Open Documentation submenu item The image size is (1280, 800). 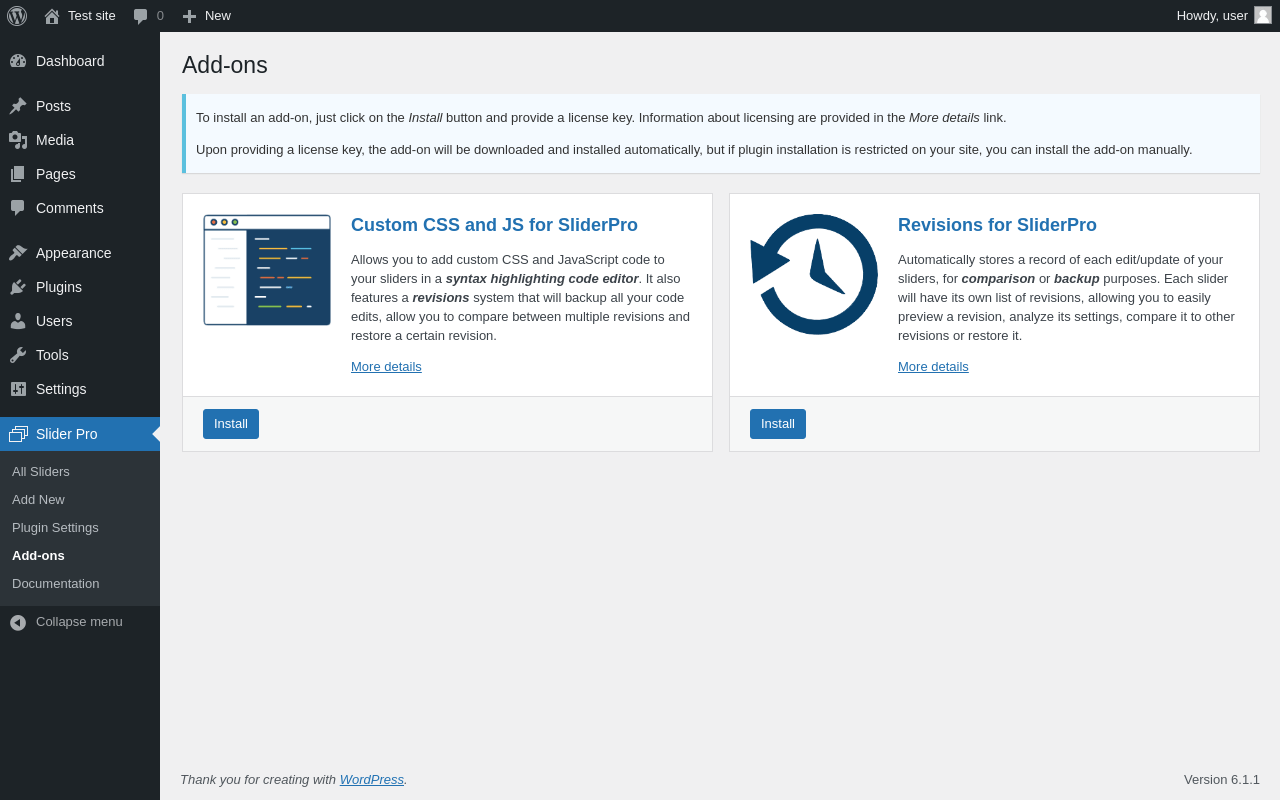point(80,584)
